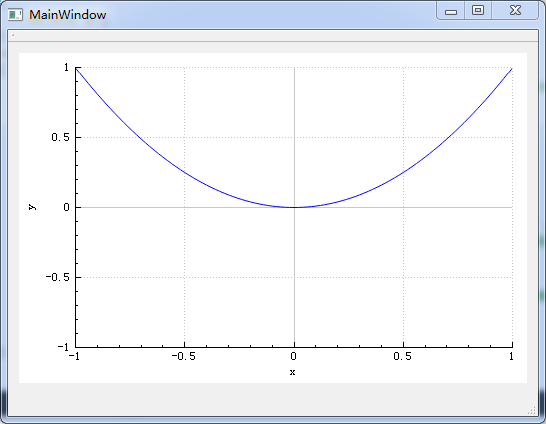The width and height of the screenshot is (546, 424).
Task: Click the MainWindow application icon in title bar
Action: click(15, 15)
